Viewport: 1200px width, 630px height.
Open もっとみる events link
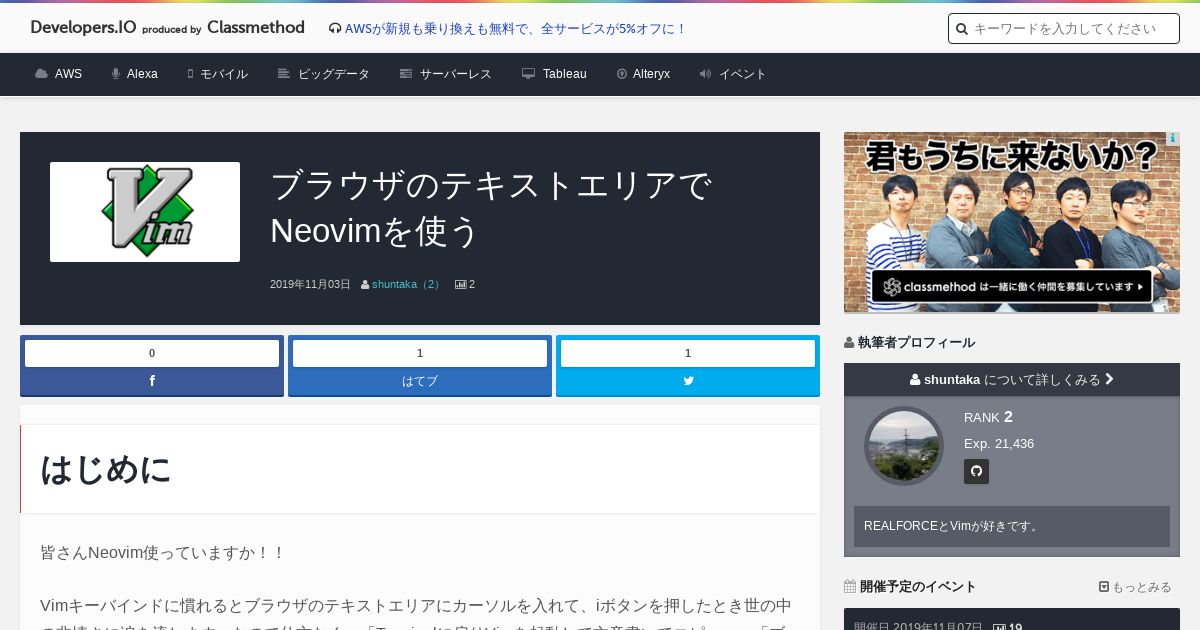[x=1135, y=587]
